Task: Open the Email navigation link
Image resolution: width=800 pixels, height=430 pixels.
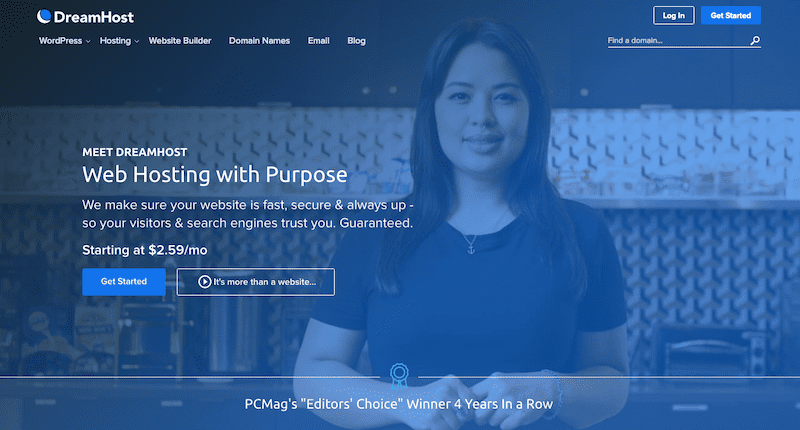Action: 318,41
